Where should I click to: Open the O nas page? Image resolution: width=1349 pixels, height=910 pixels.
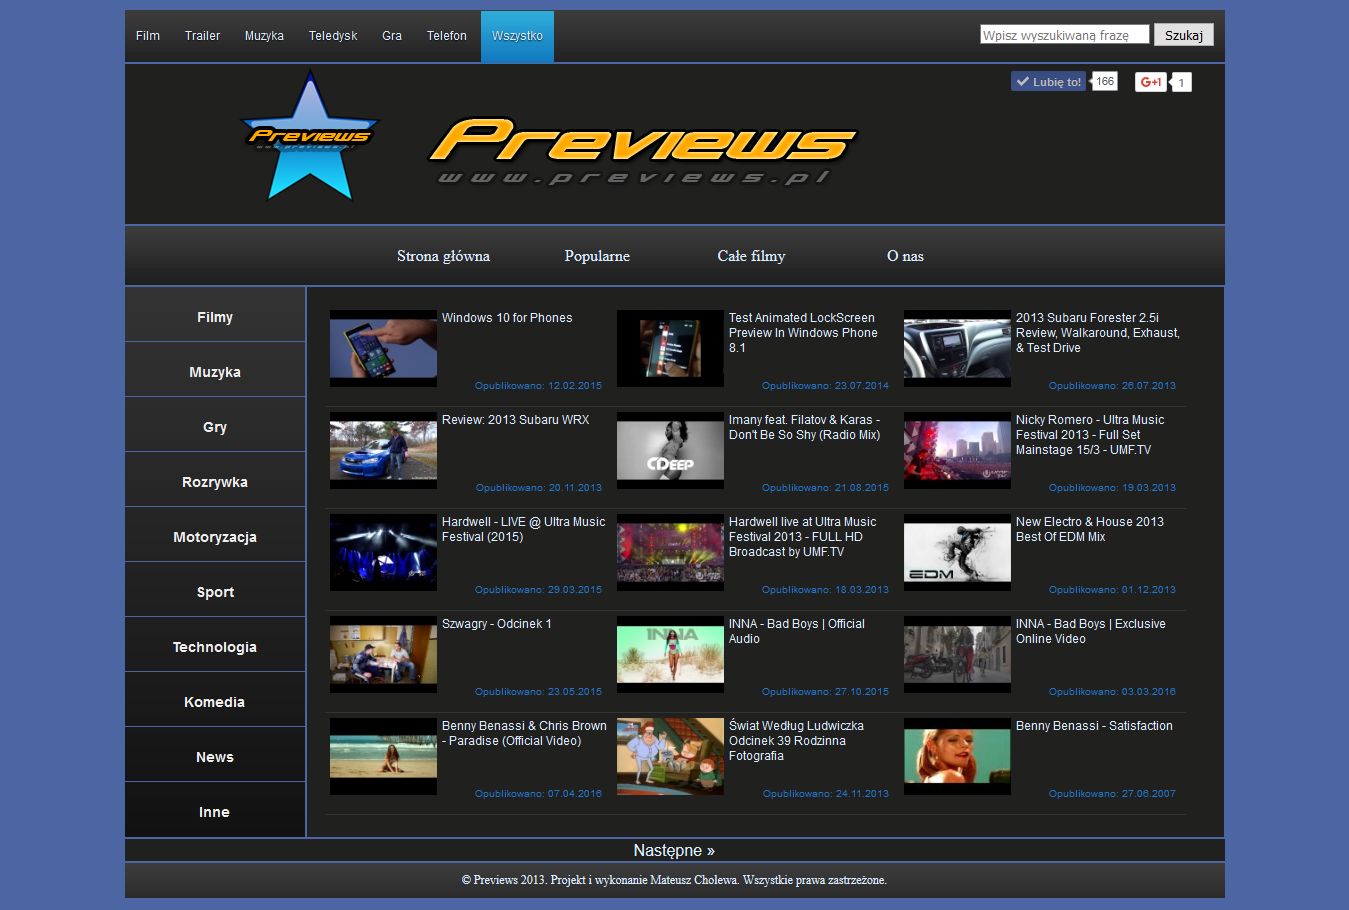(905, 256)
